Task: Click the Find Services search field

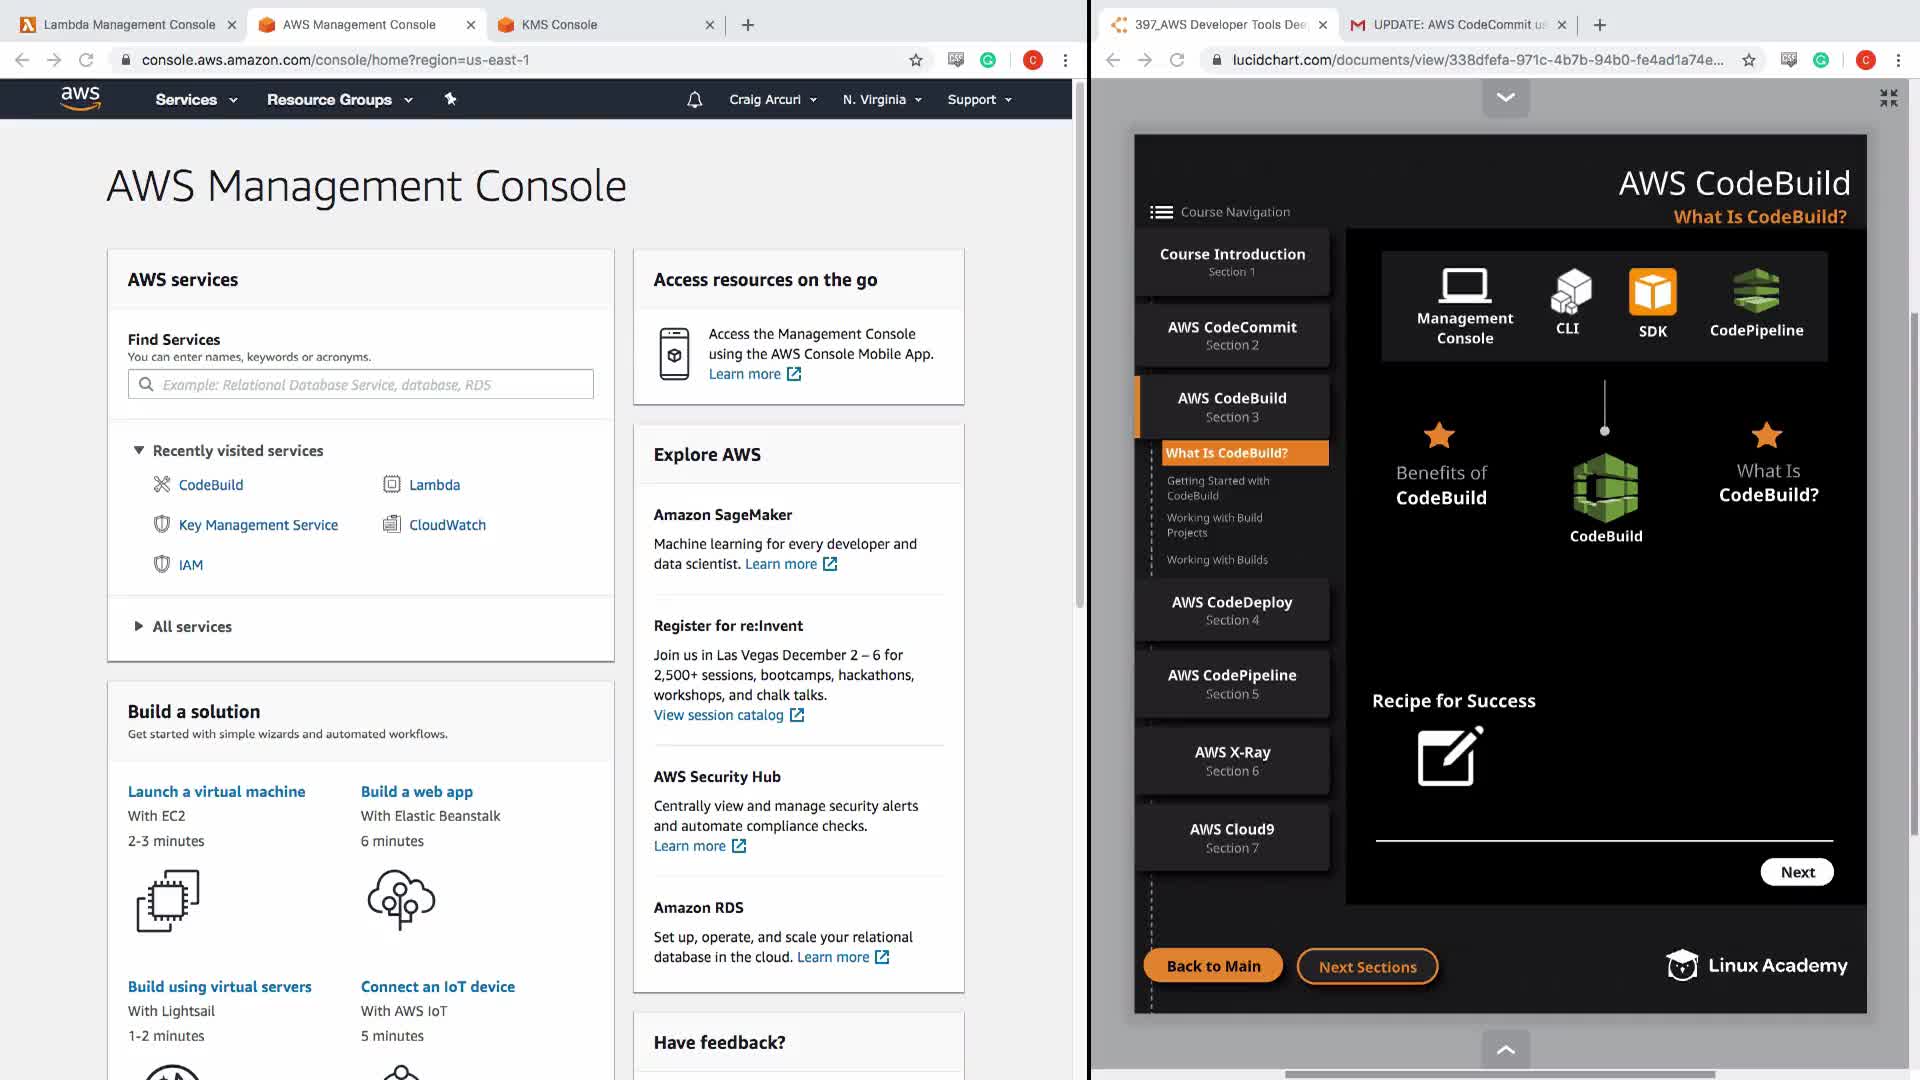Action: [x=360, y=385]
